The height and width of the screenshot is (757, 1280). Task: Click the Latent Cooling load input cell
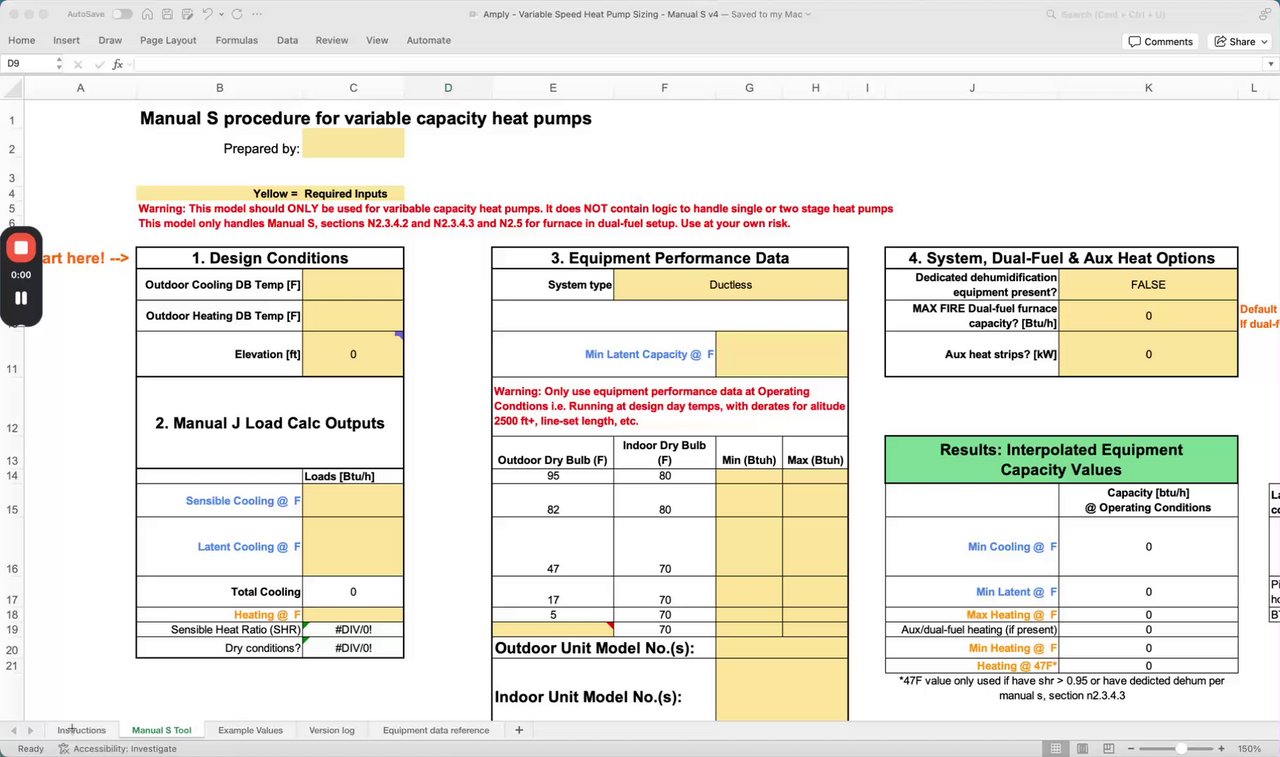point(353,546)
